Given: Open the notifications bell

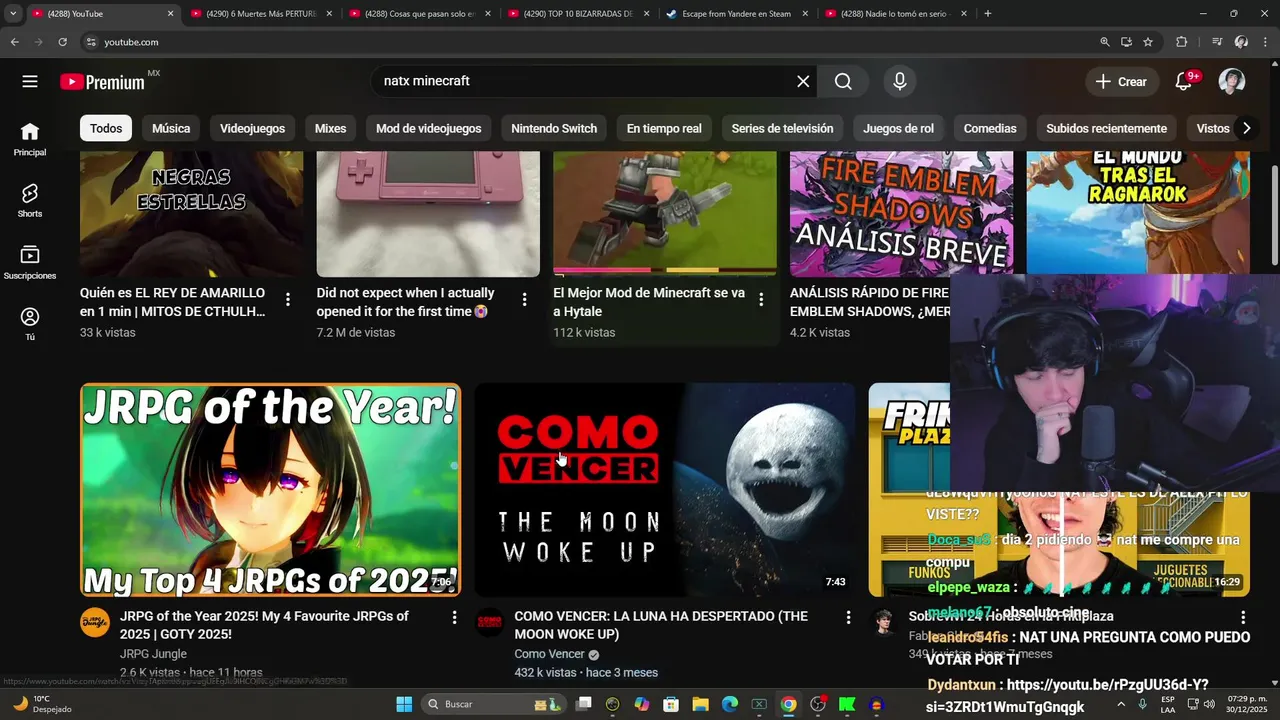Looking at the screenshot, I should coord(1184,81).
